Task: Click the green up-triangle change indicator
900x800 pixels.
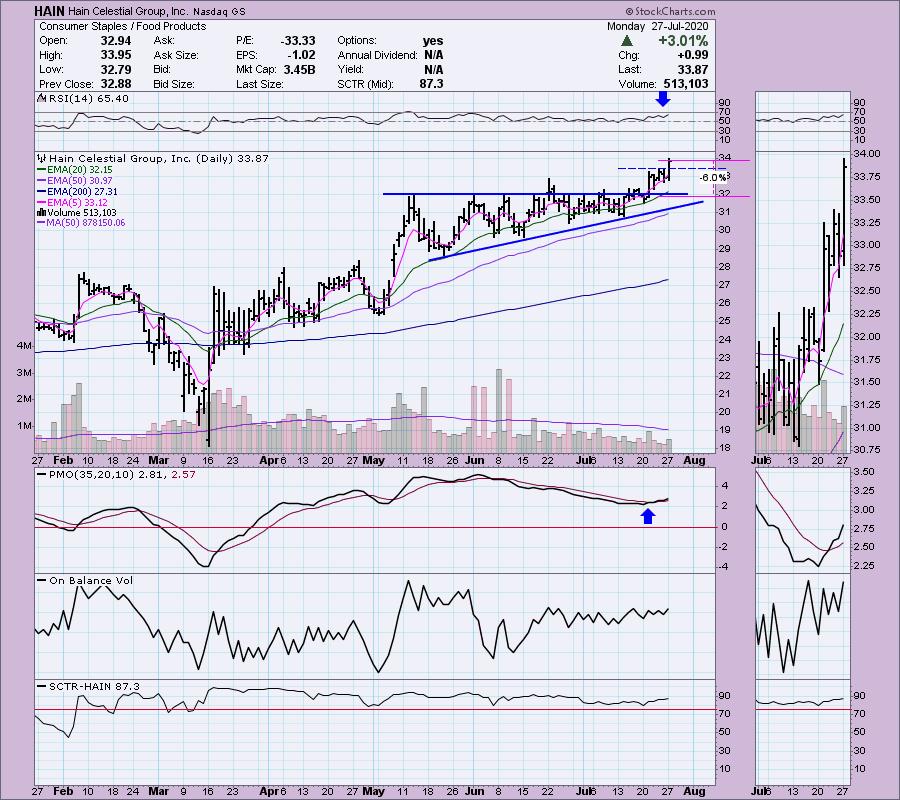Action: pyautogui.click(x=627, y=41)
